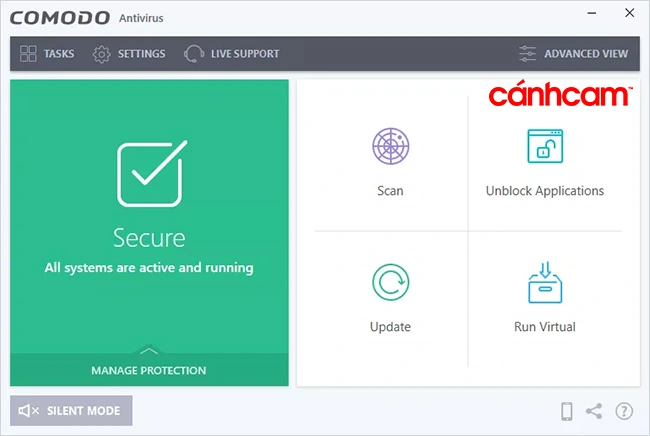Click the Update label
The height and width of the screenshot is (436, 650).
click(390, 327)
